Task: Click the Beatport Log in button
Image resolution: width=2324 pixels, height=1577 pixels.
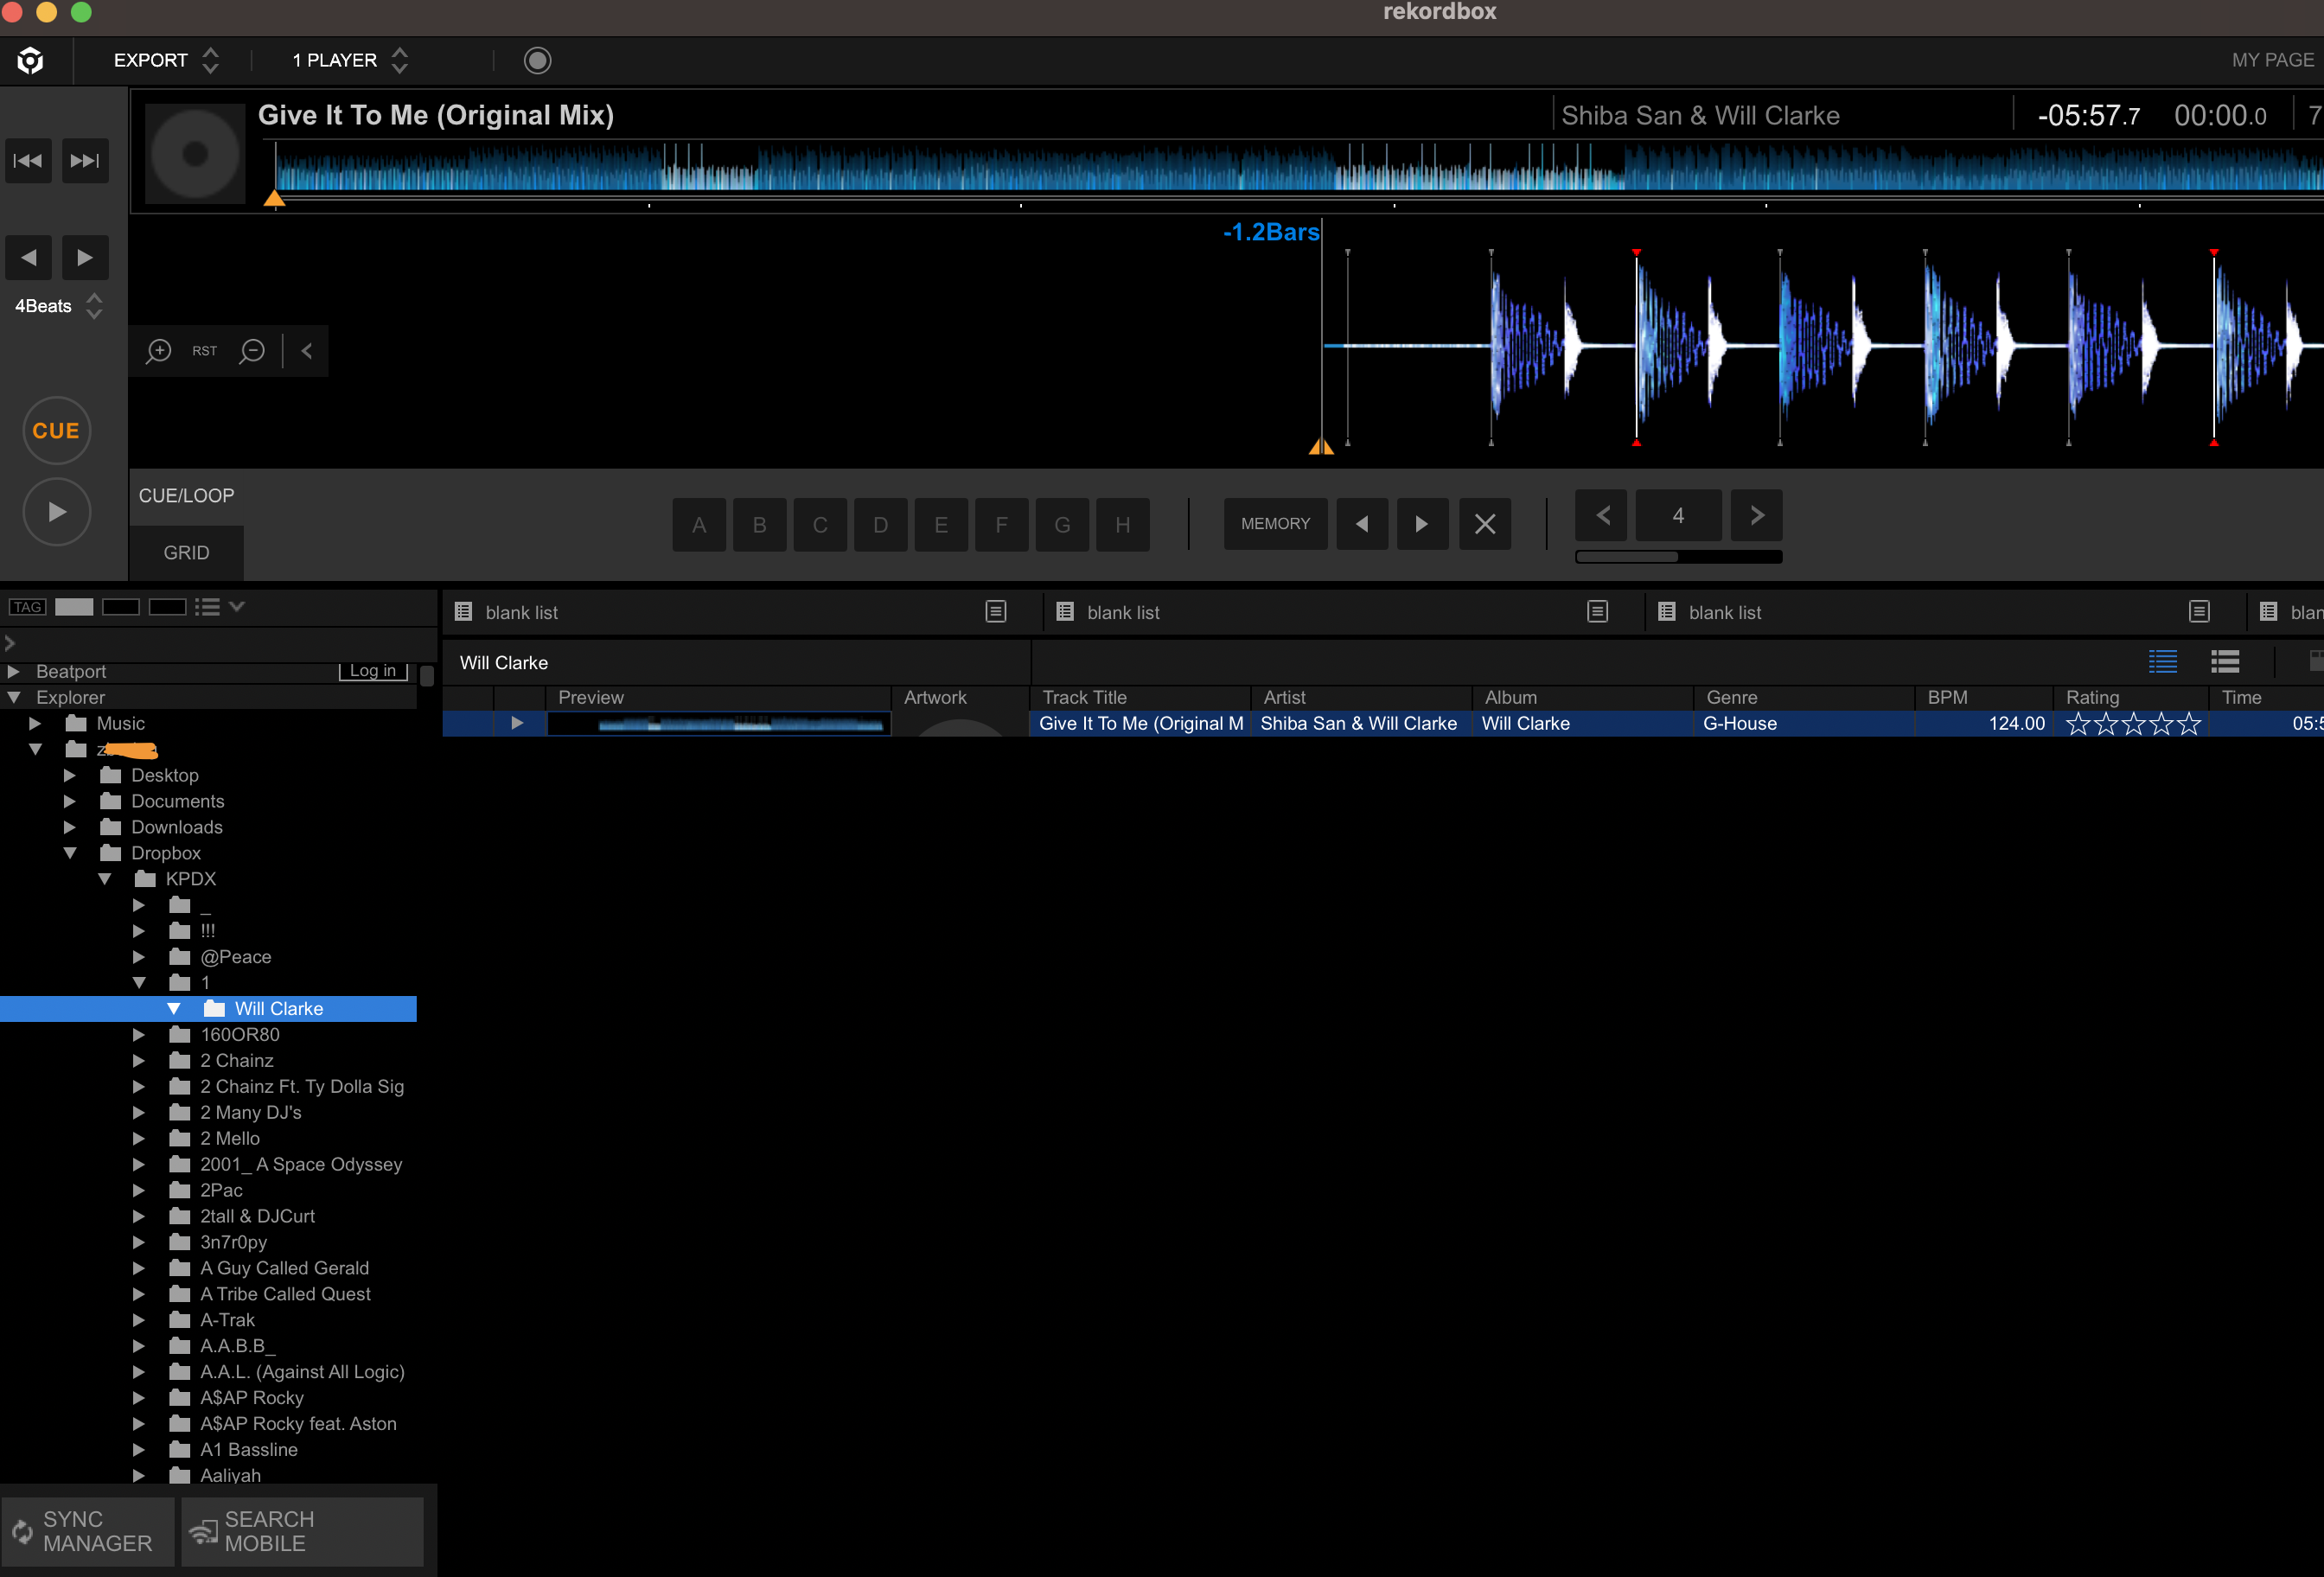Action: [x=372, y=671]
